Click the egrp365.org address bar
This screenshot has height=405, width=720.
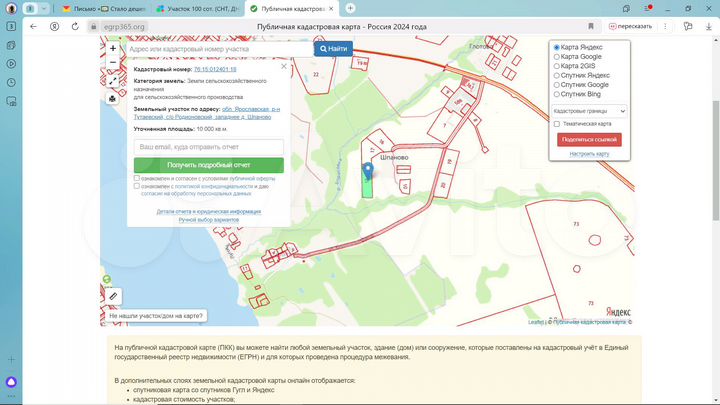(124, 27)
